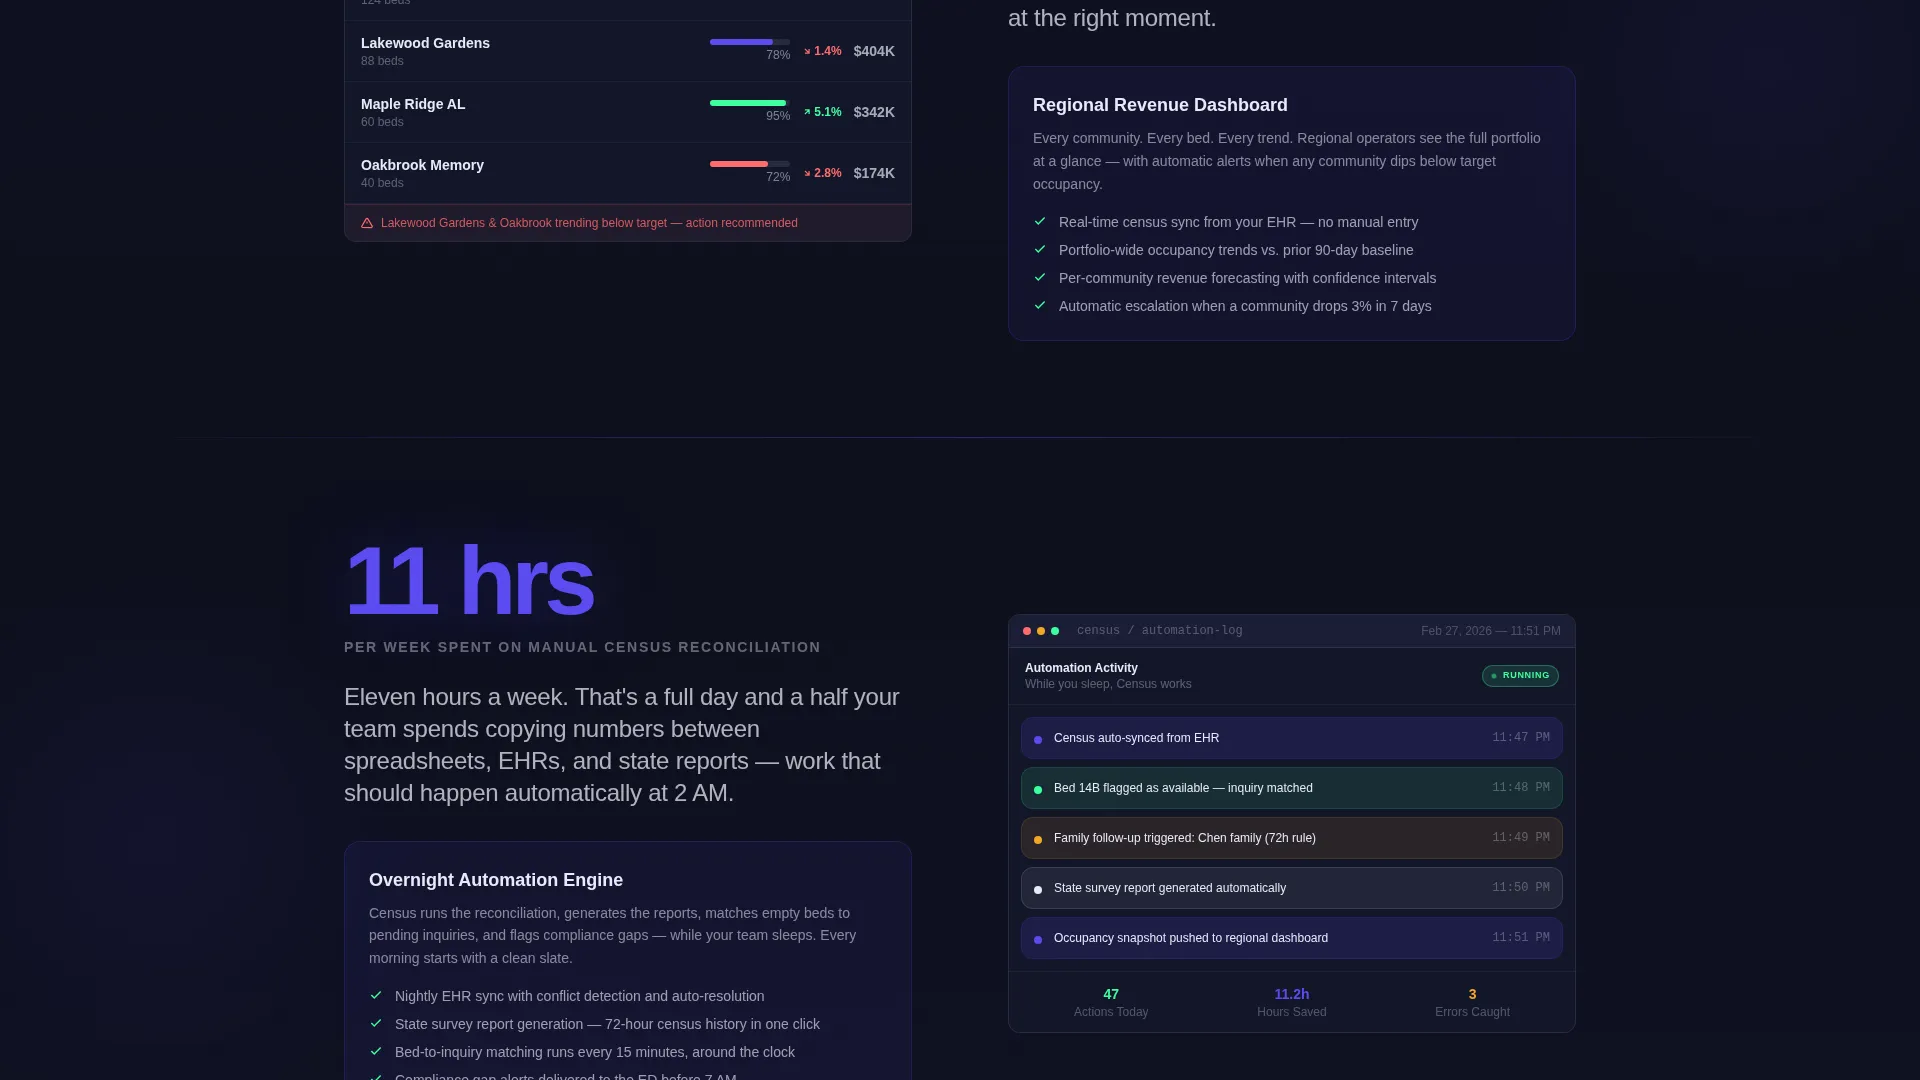The image size is (1920, 1080).
Task: Open the Maple Ridge AL community row
Action: pyautogui.click(x=628, y=112)
